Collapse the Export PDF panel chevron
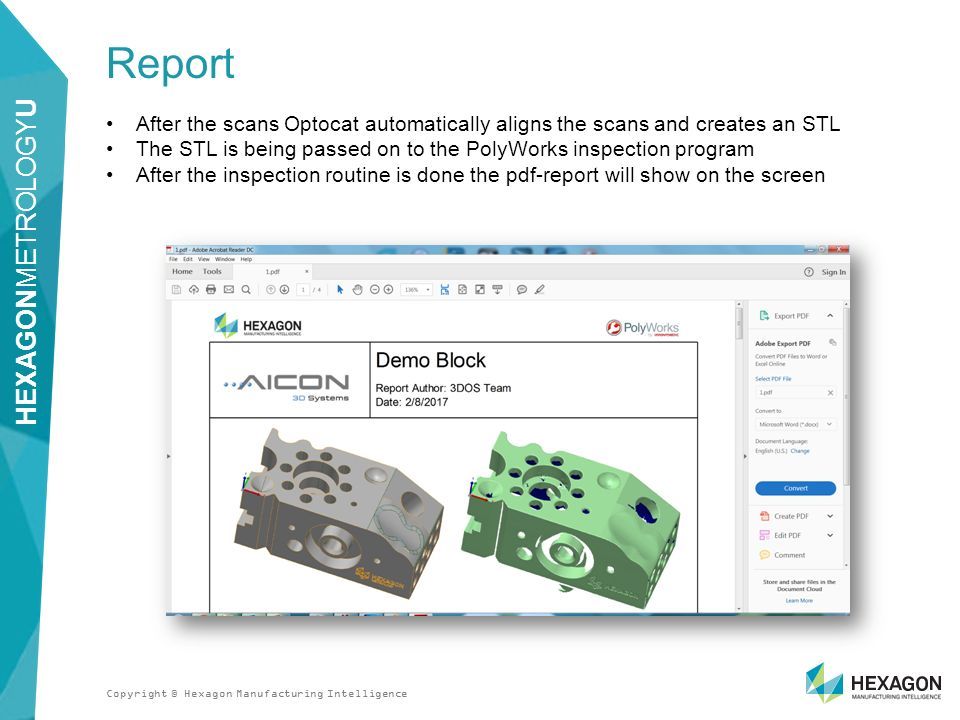The width and height of the screenshot is (960, 720). [x=830, y=315]
